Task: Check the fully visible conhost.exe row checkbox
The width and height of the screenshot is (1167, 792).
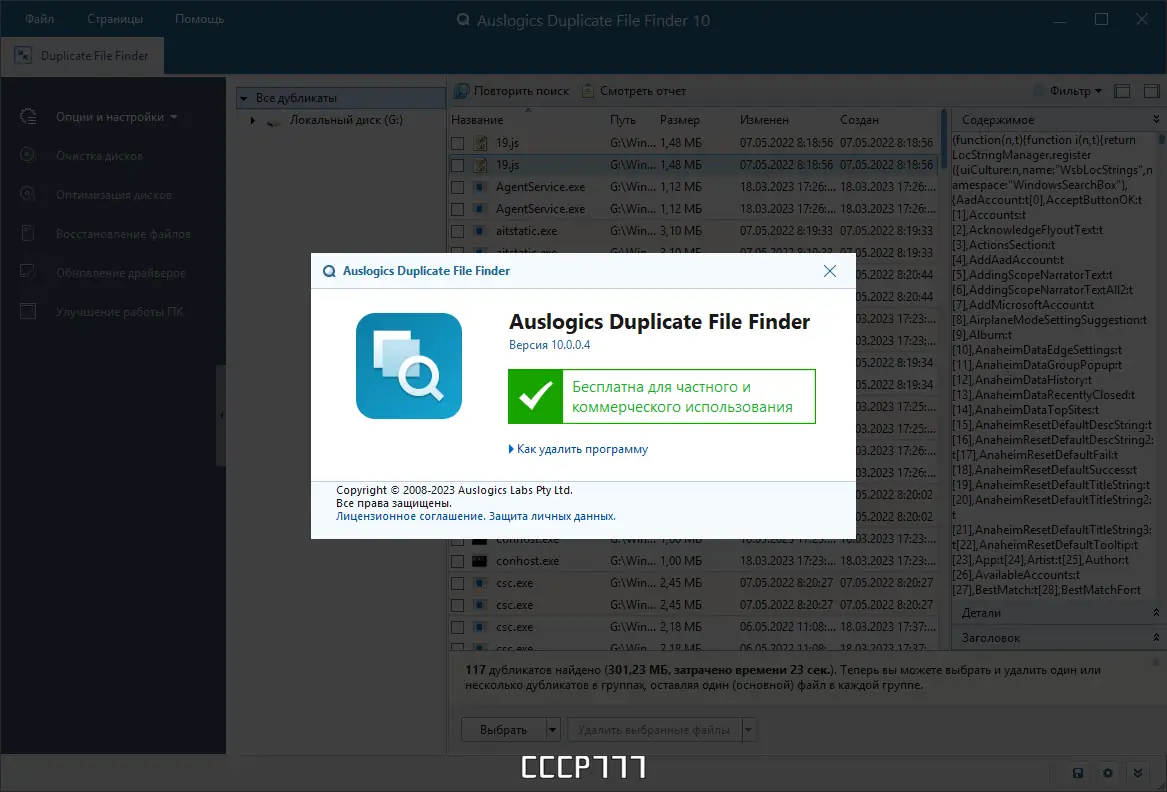Action: tap(458, 561)
